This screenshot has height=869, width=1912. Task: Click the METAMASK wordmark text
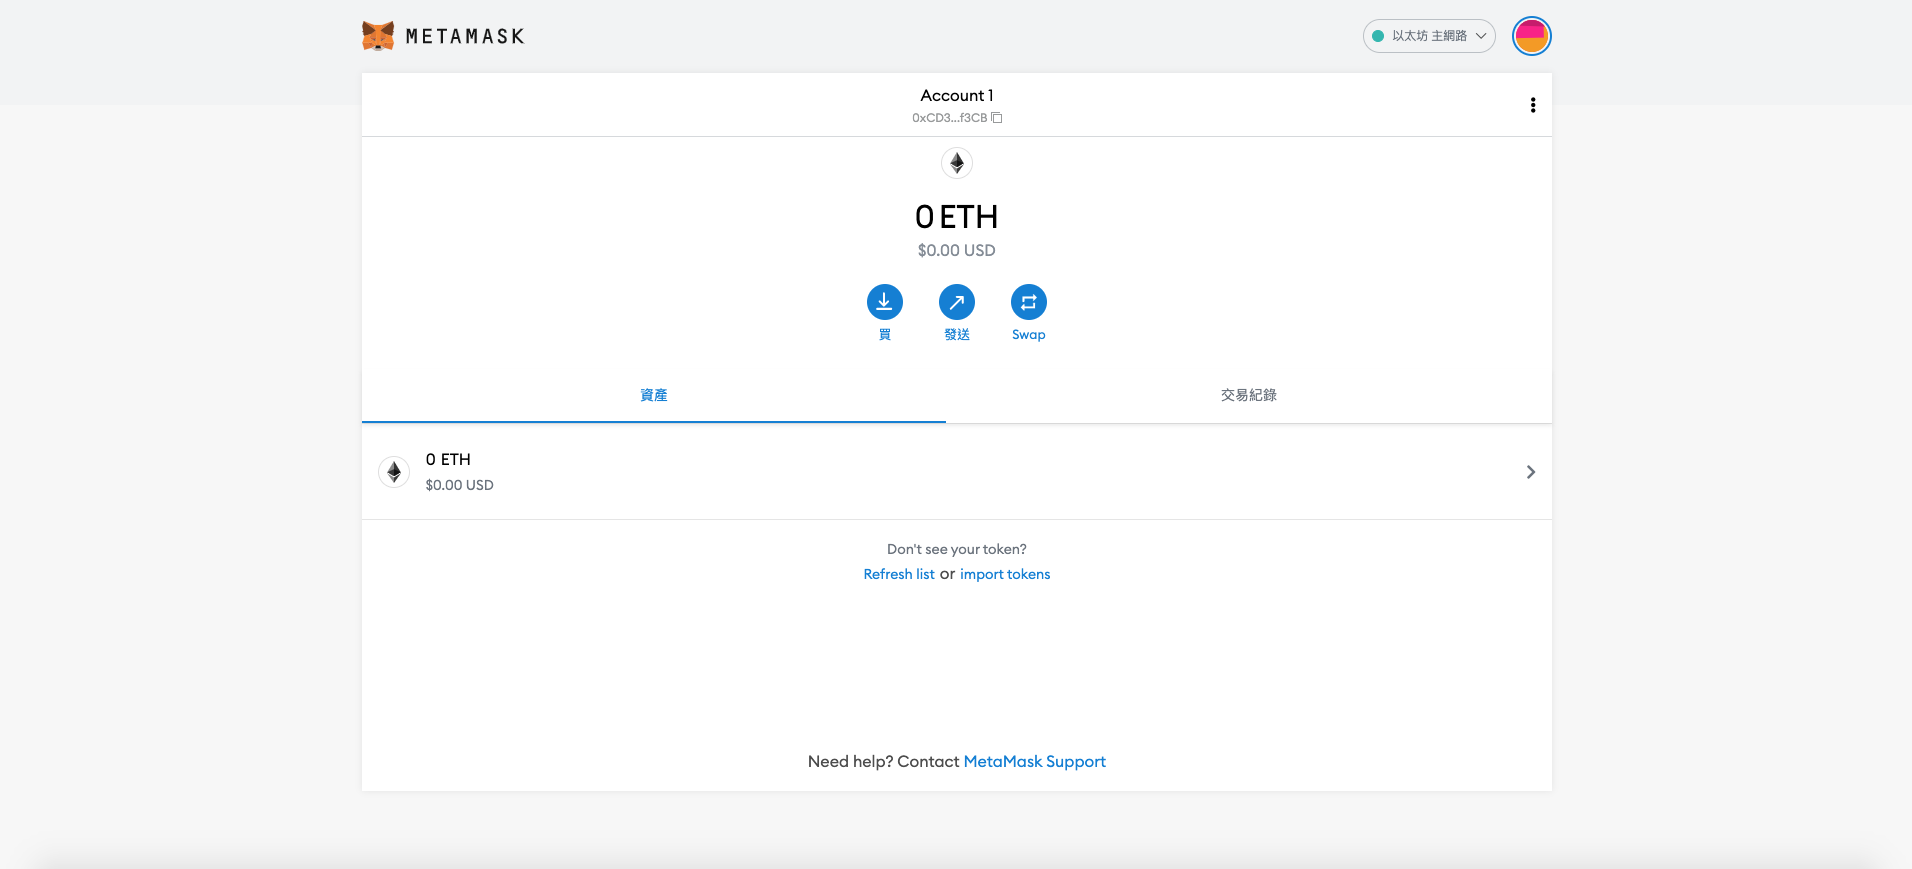(x=465, y=37)
